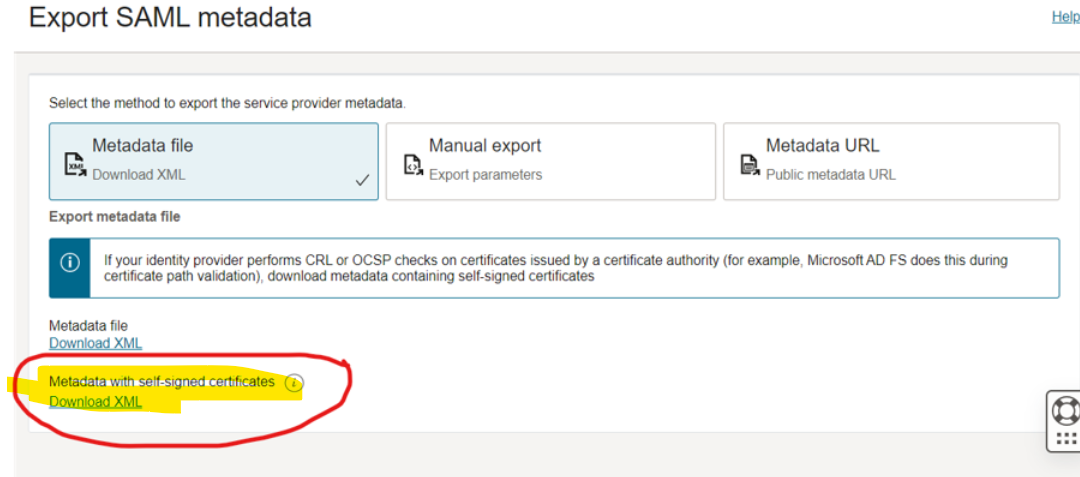The image size is (1080, 477).
Task: Click the XML file icon in Metadata file card
Action: click(x=75, y=164)
